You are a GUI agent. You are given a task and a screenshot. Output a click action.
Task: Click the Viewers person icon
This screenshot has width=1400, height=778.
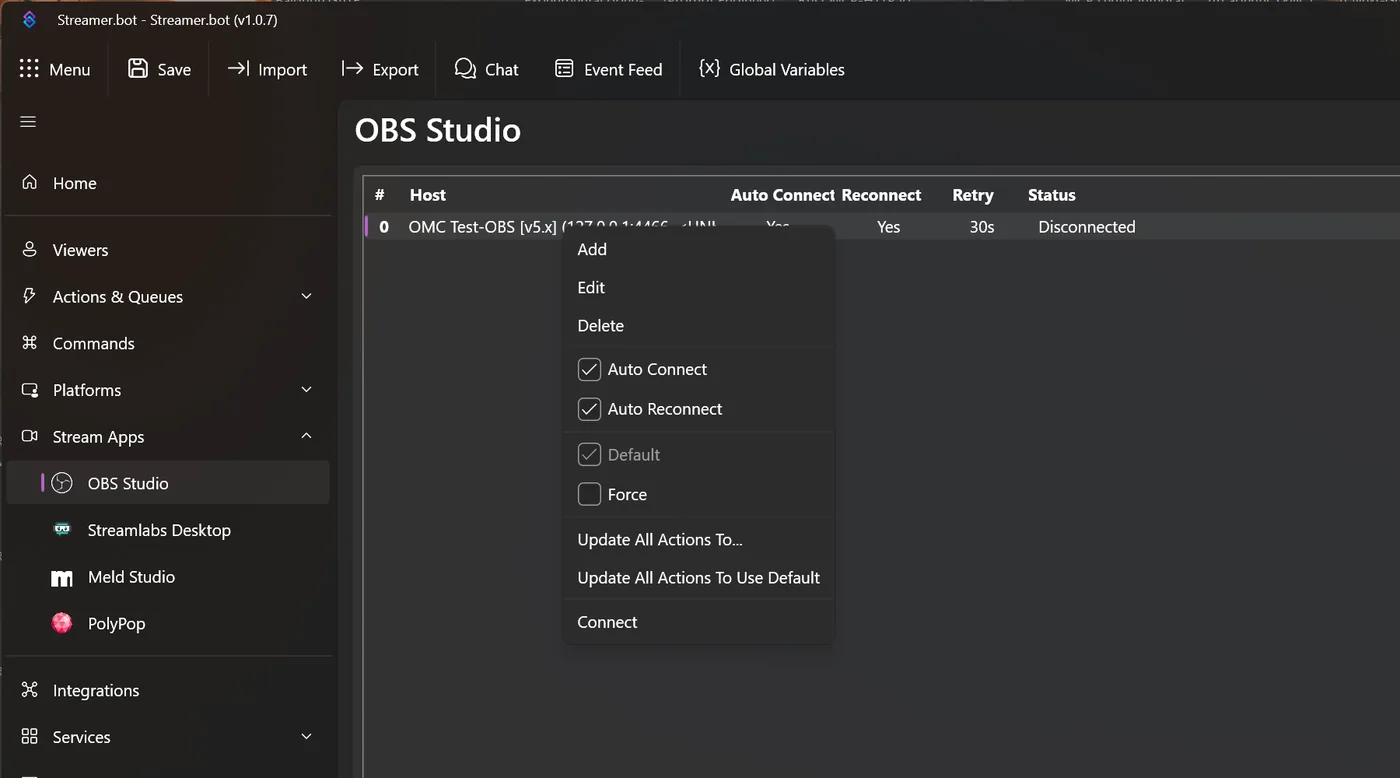click(x=30, y=249)
